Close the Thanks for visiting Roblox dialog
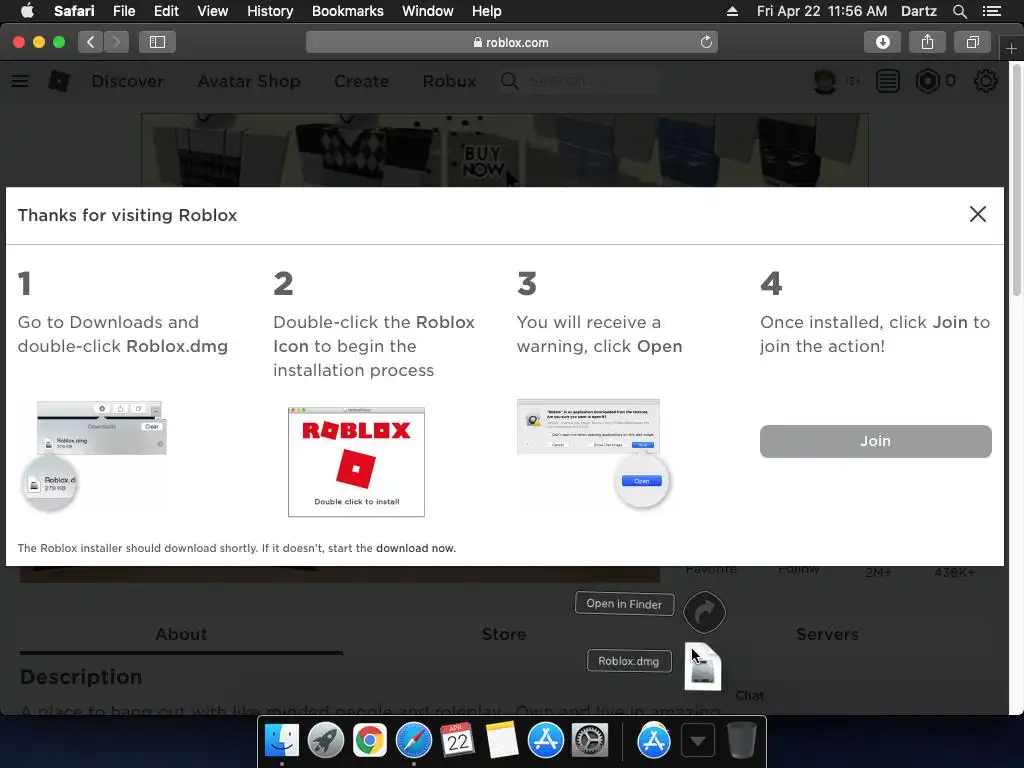 [x=977, y=214]
